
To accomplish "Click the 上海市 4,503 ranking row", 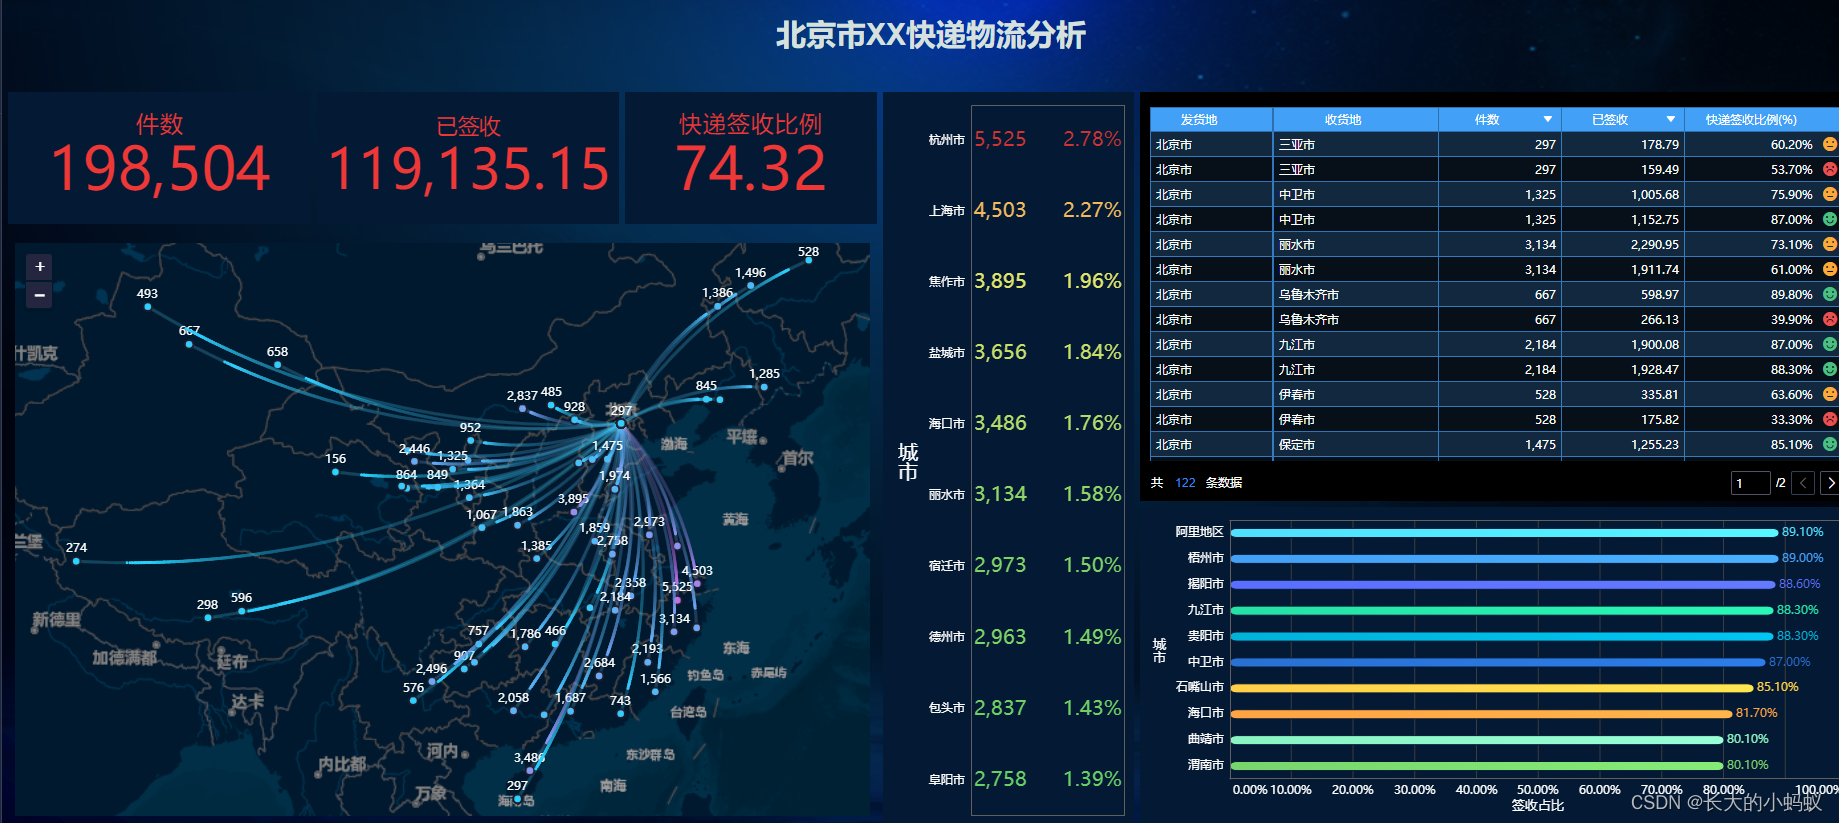I will [x=1025, y=210].
